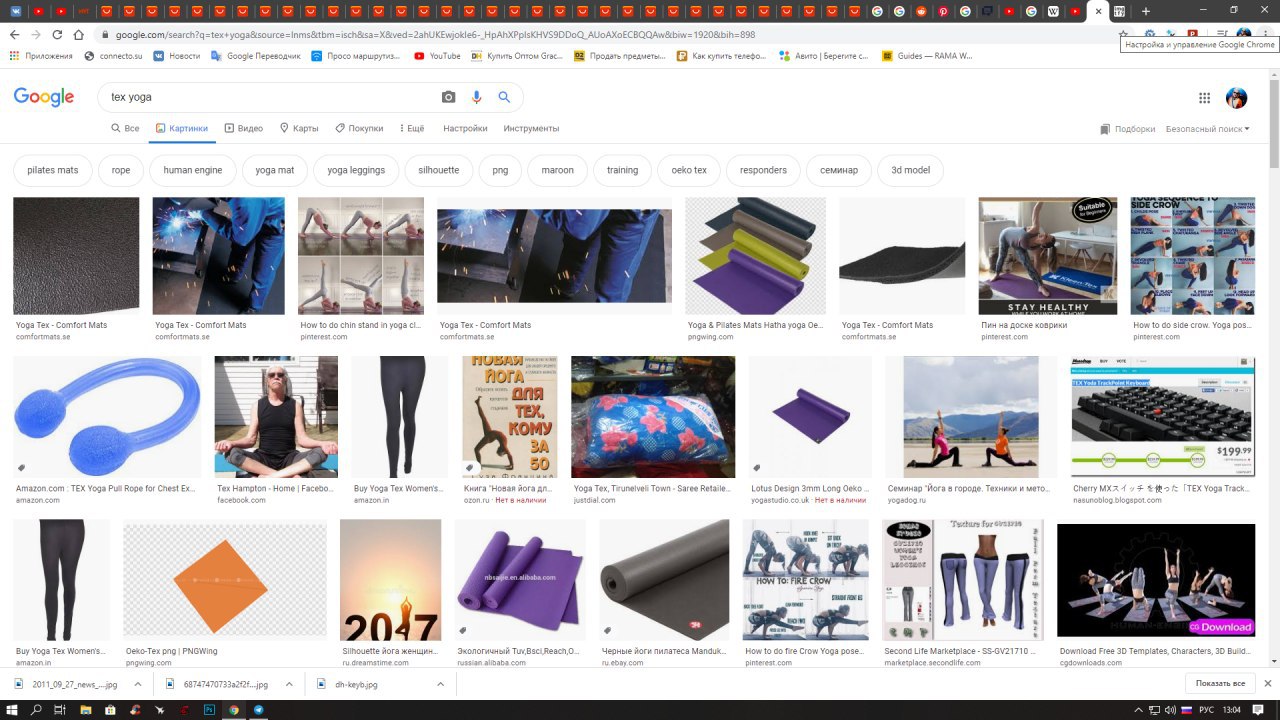Open File Explorer from the taskbar
The height and width of the screenshot is (720, 1280).
85,710
